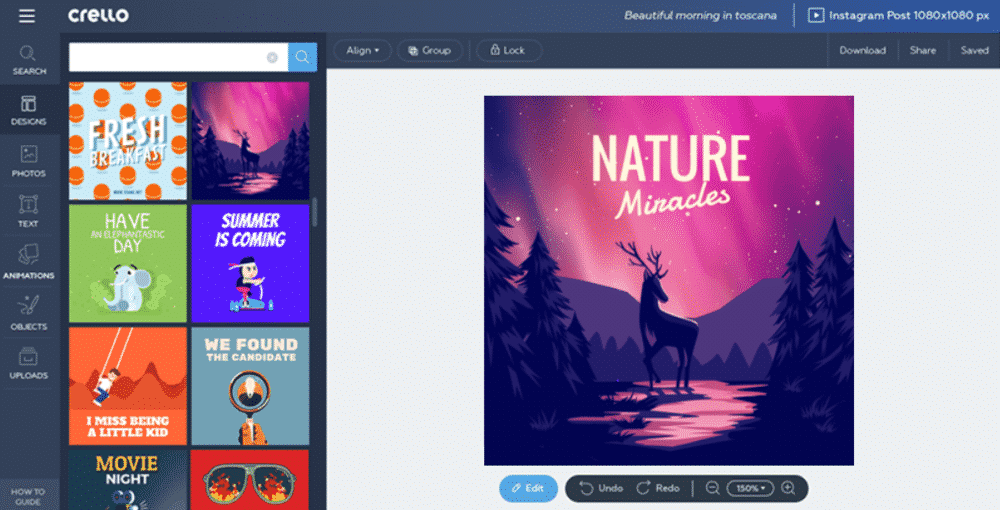Open the Text sidebar panel

[x=29, y=211]
